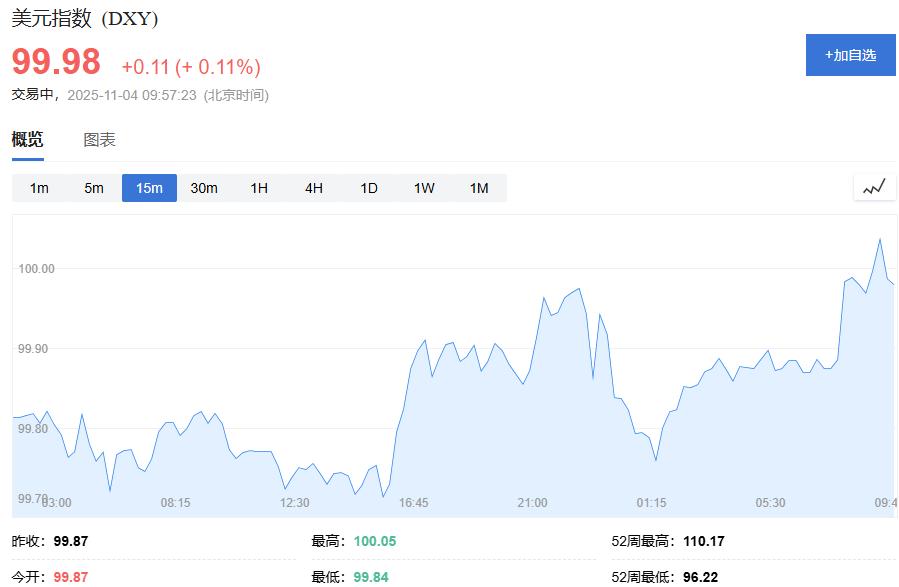Select the 1D daily timeframe

click(368, 187)
